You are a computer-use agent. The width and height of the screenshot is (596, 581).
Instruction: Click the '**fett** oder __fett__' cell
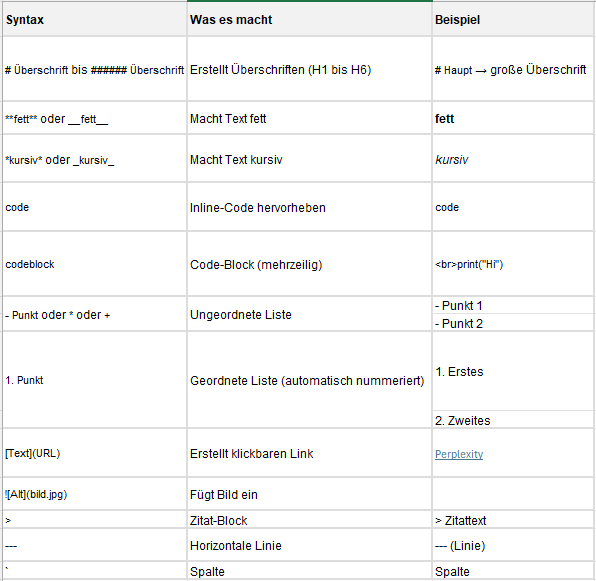click(94, 118)
